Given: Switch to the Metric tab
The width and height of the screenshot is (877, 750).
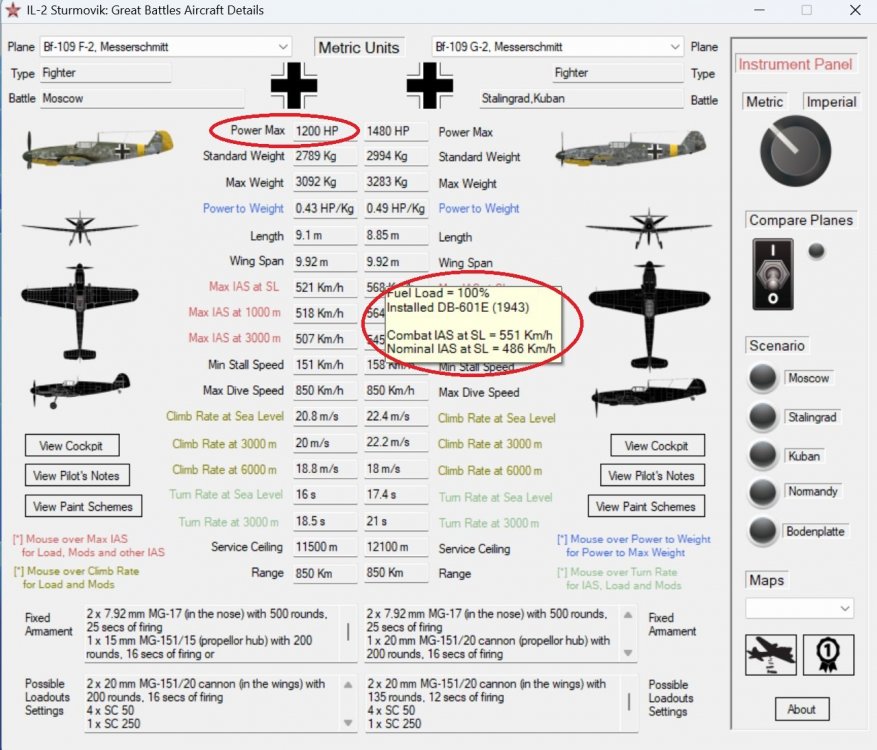Looking at the screenshot, I should click(763, 102).
